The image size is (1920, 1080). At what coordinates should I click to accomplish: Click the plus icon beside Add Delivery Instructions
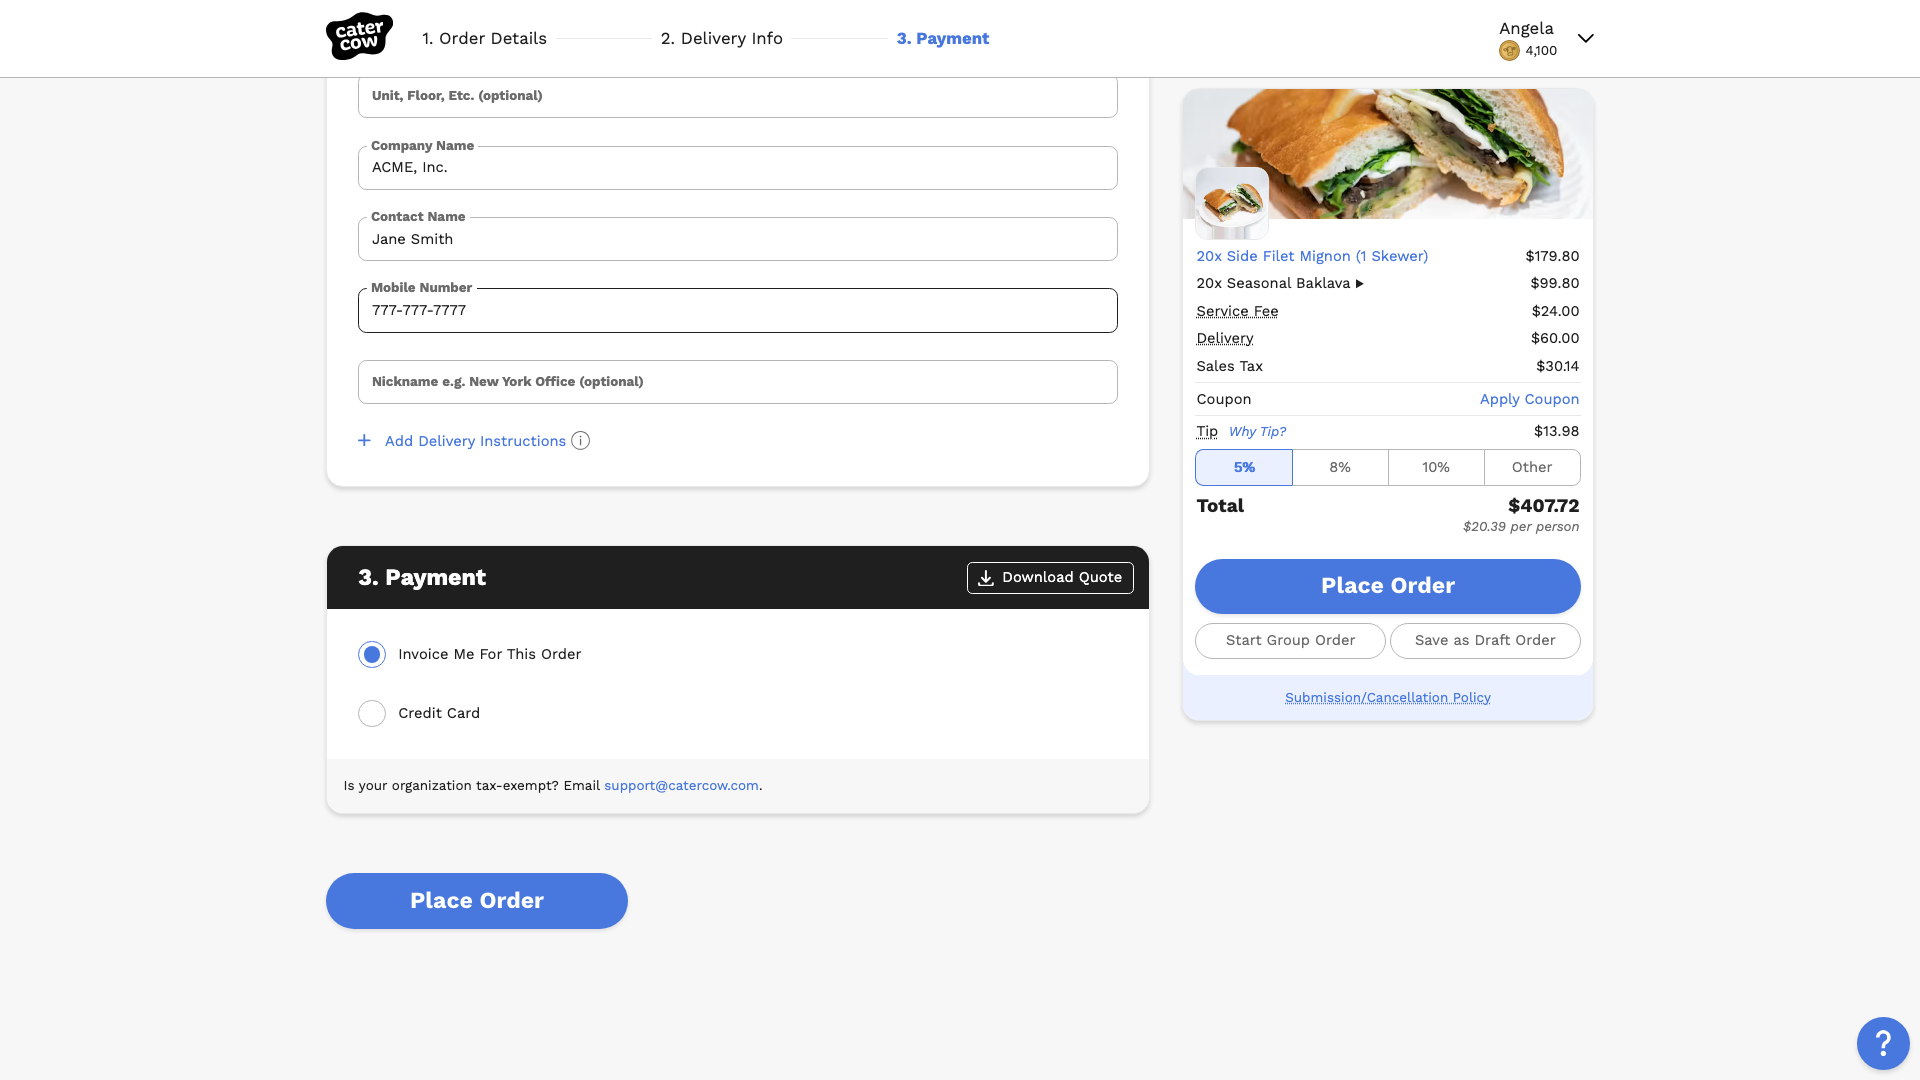364,441
